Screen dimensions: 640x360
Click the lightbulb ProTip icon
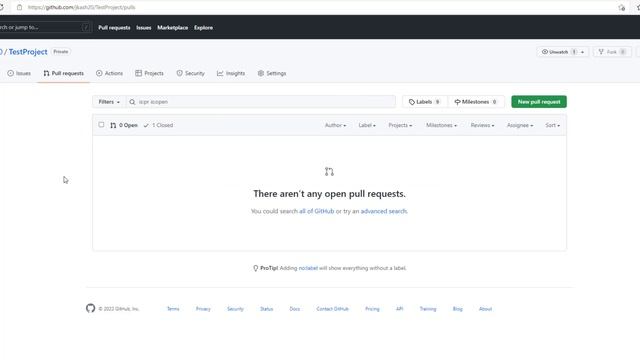[256, 268]
